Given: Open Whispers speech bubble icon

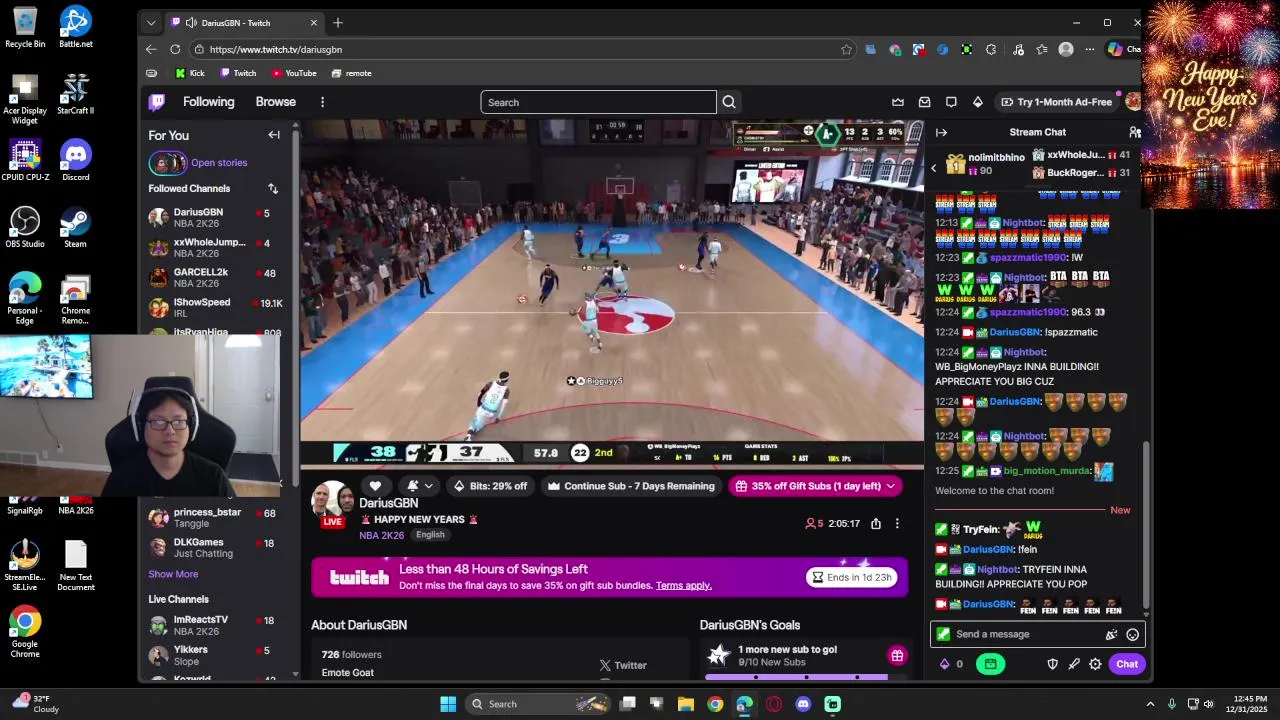Looking at the screenshot, I should pyautogui.click(x=951, y=102).
